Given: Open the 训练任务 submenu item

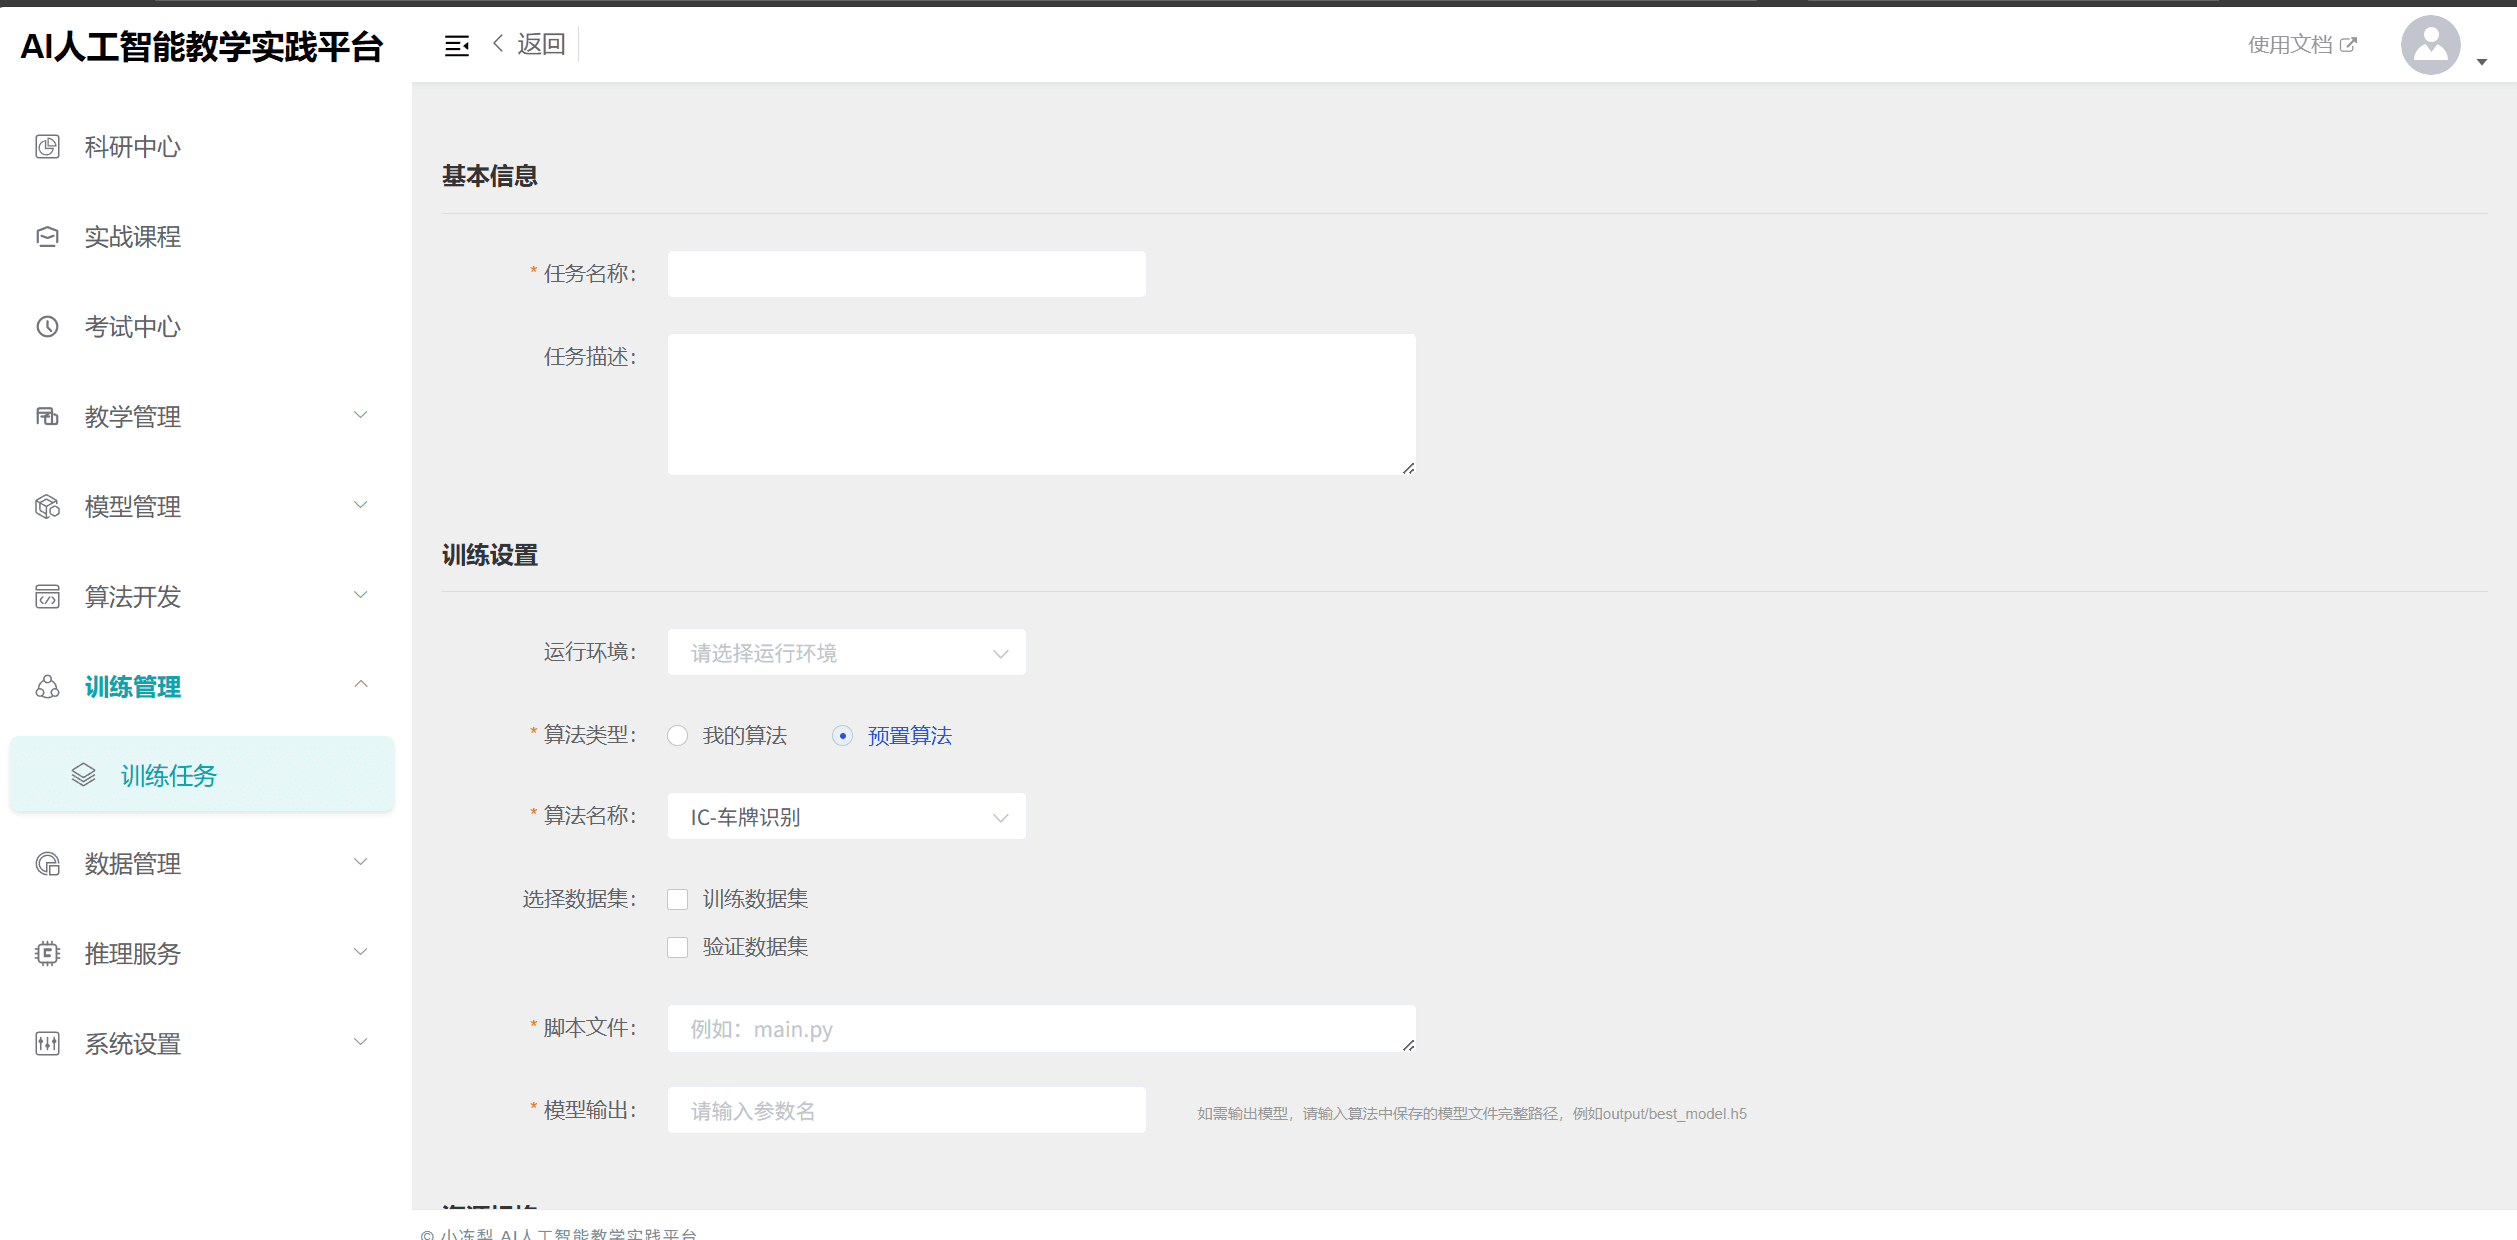Looking at the screenshot, I should [x=168, y=776].
